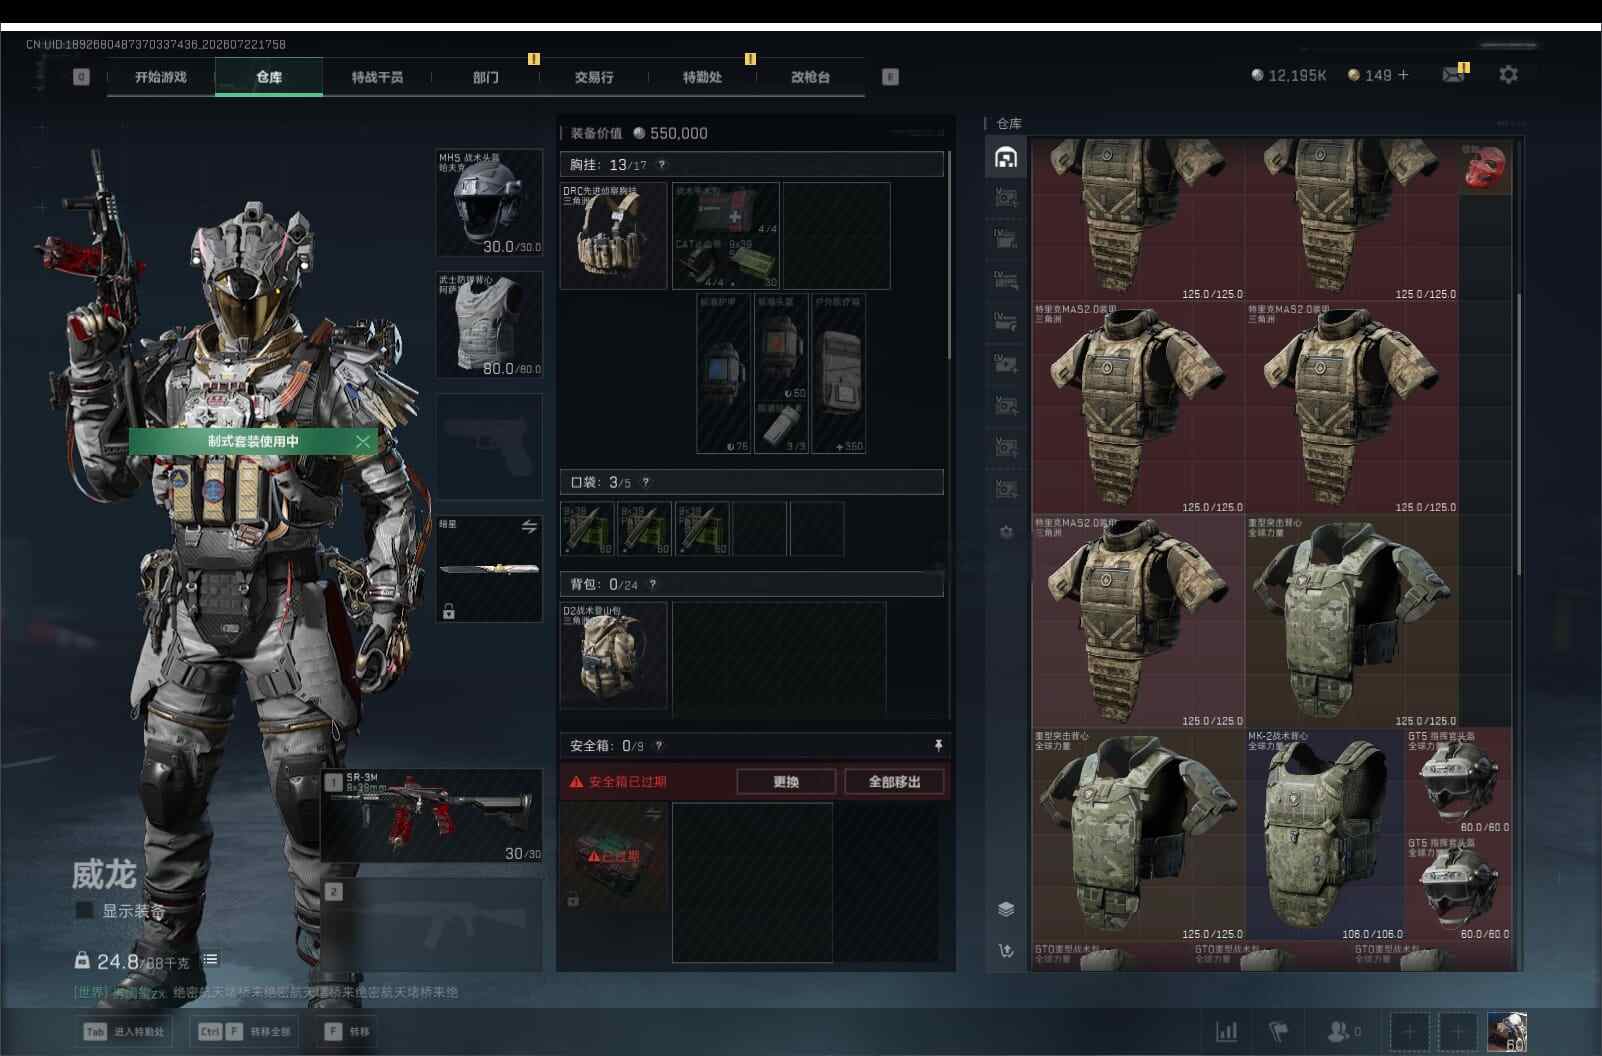Expand the weight details list icon
The width and height of the screenshot is (1602, 1056).
pos(210,960)
